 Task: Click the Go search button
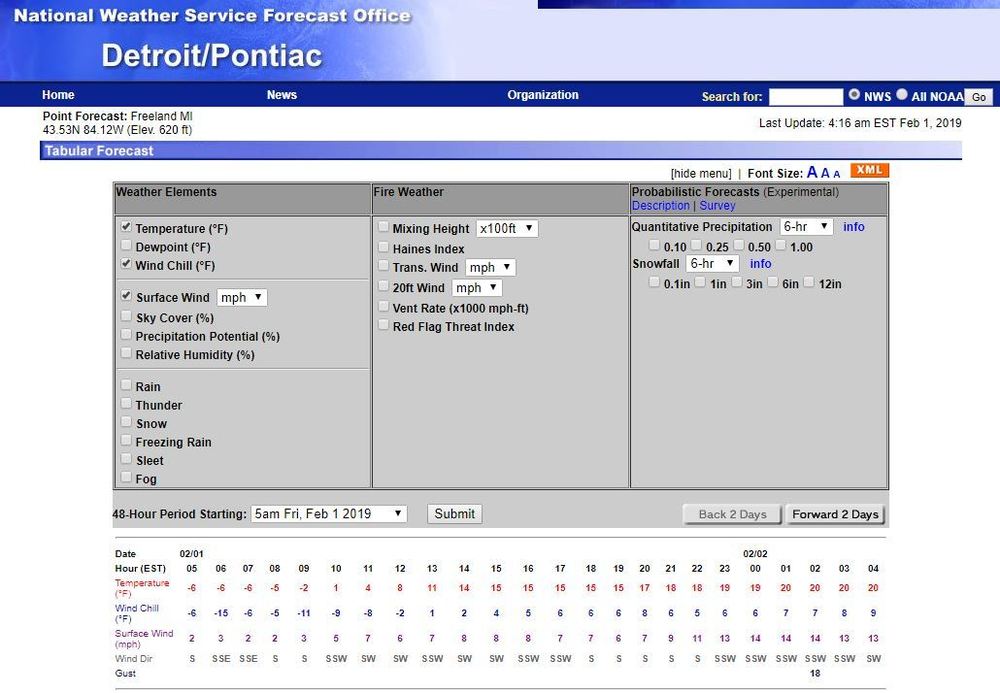click(979, 97)
